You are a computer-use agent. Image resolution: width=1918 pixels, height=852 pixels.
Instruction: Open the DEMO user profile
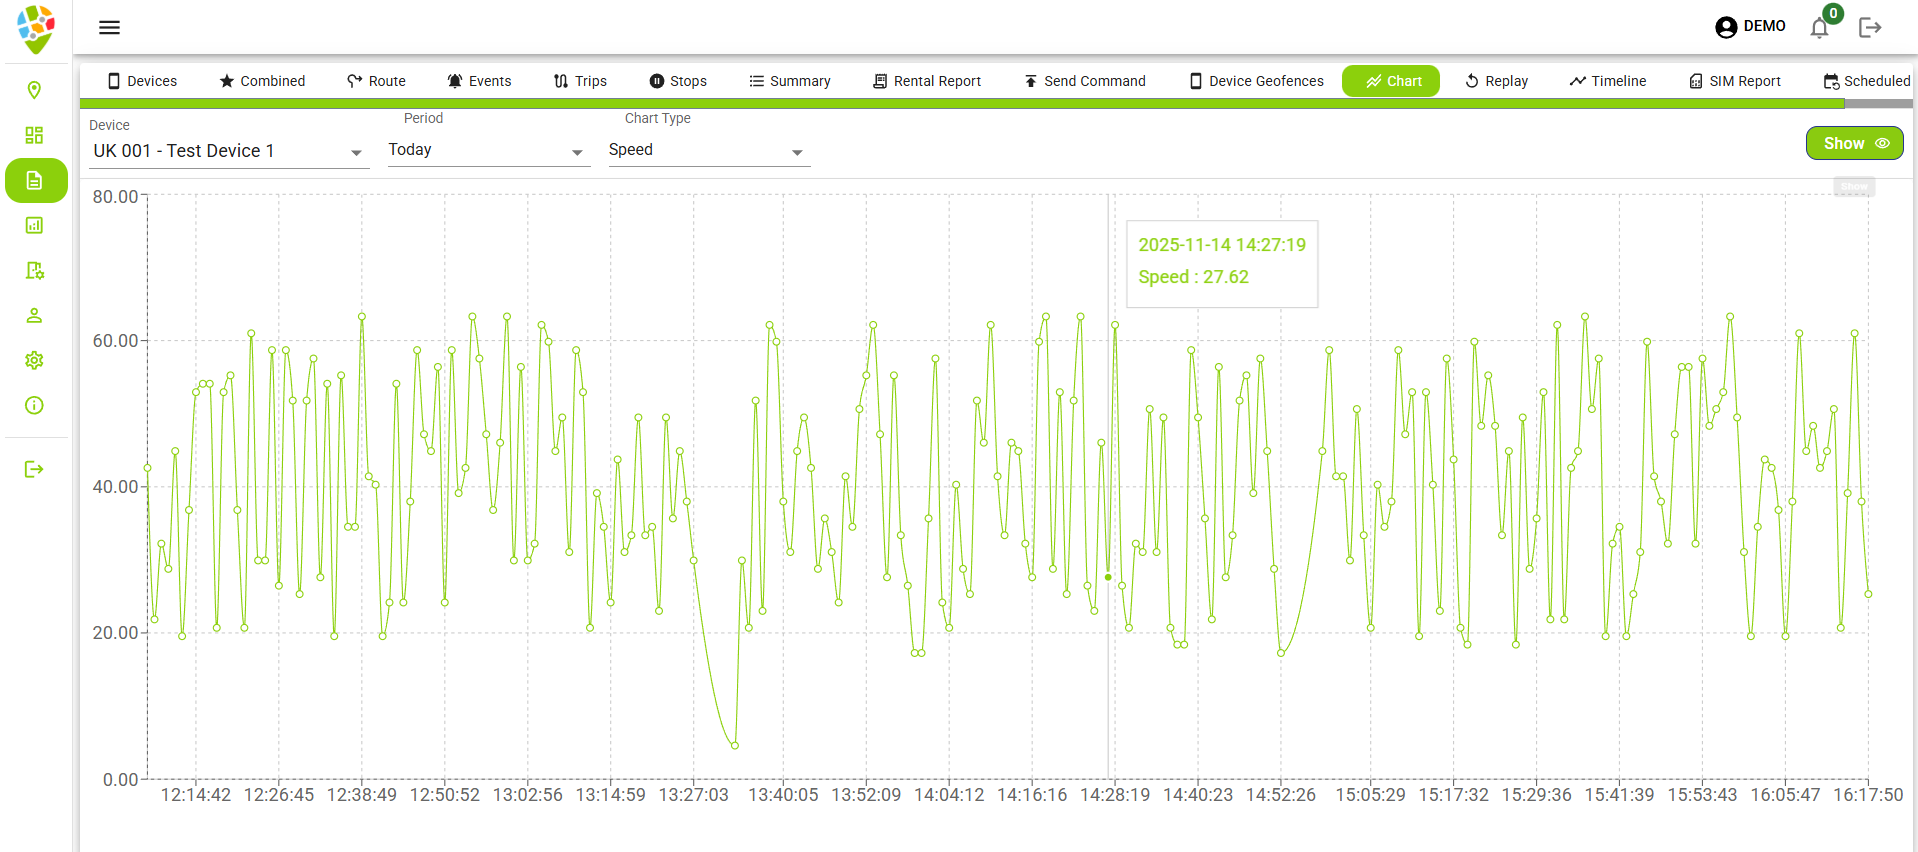coord(1750,27)
